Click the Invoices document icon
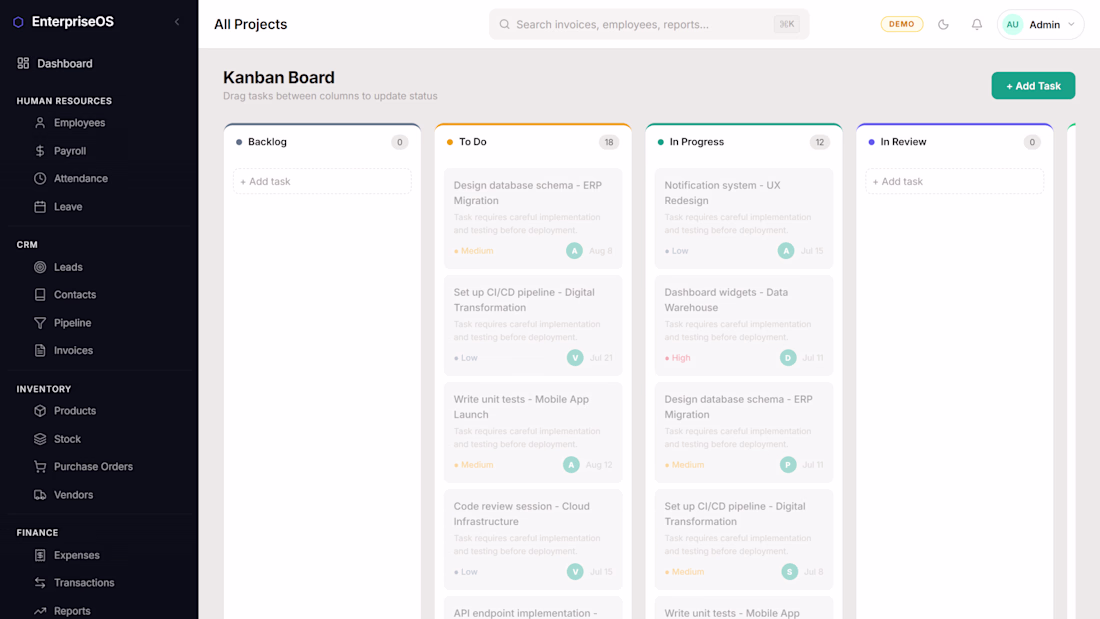 tap(40, 350)
